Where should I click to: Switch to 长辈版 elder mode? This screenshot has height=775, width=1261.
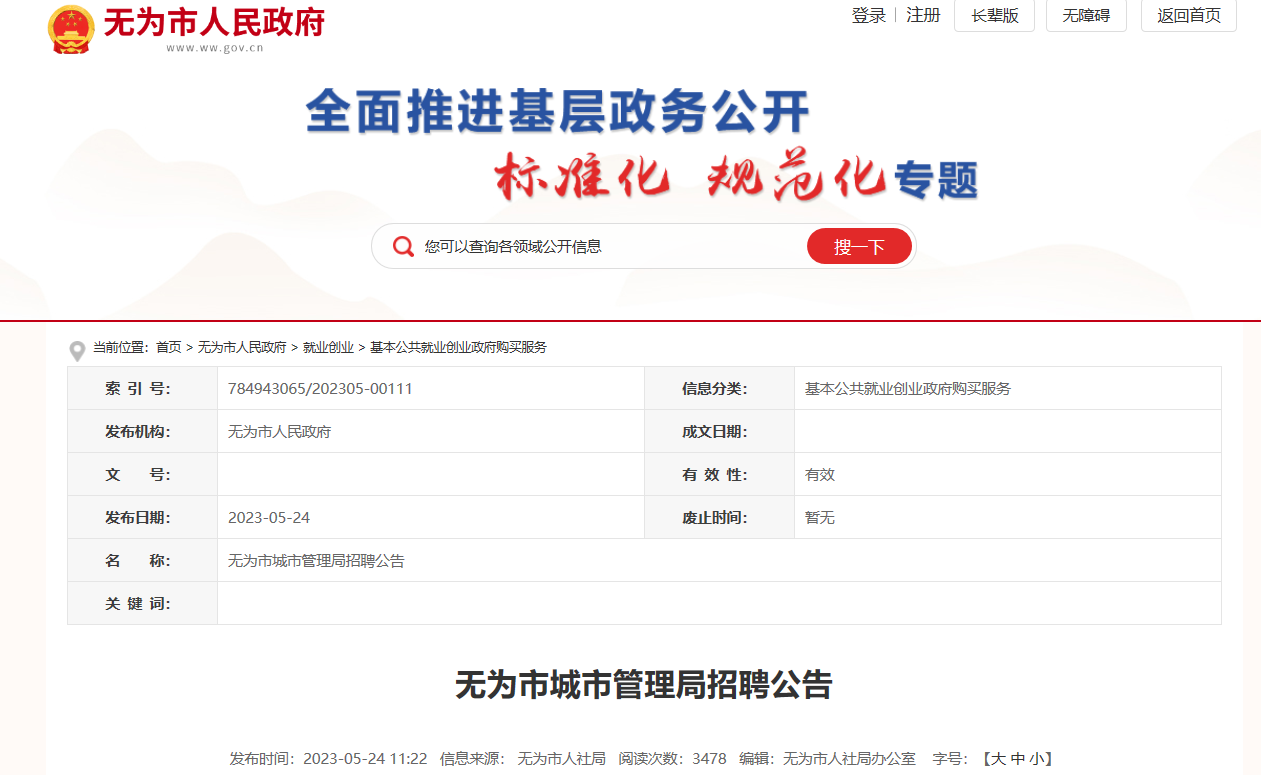coord(994,15)
